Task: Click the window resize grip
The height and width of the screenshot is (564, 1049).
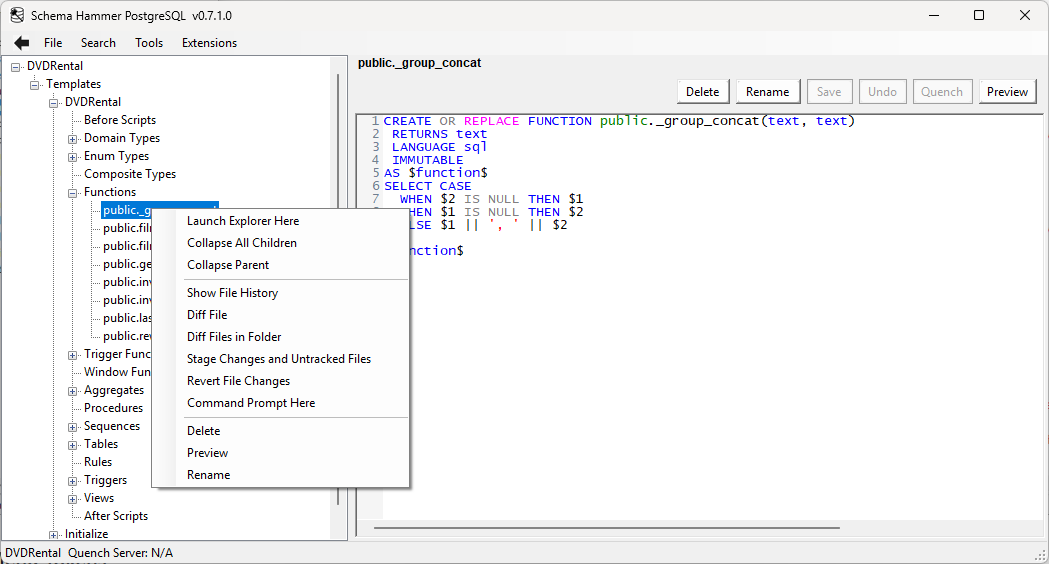Action: pyautogui.click(x=1040, y=555)
